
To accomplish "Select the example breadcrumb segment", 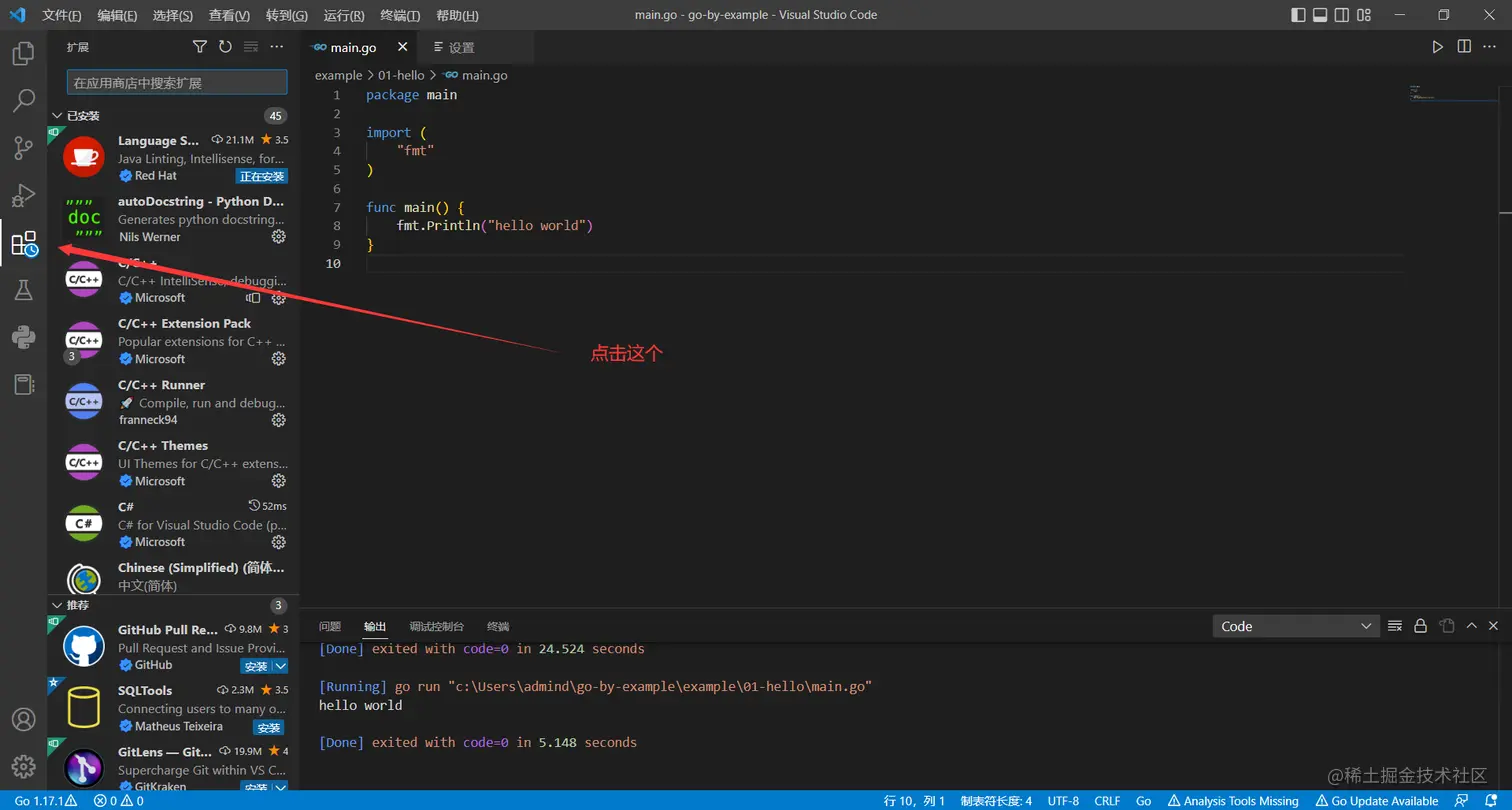I will [x=338, y=75].
